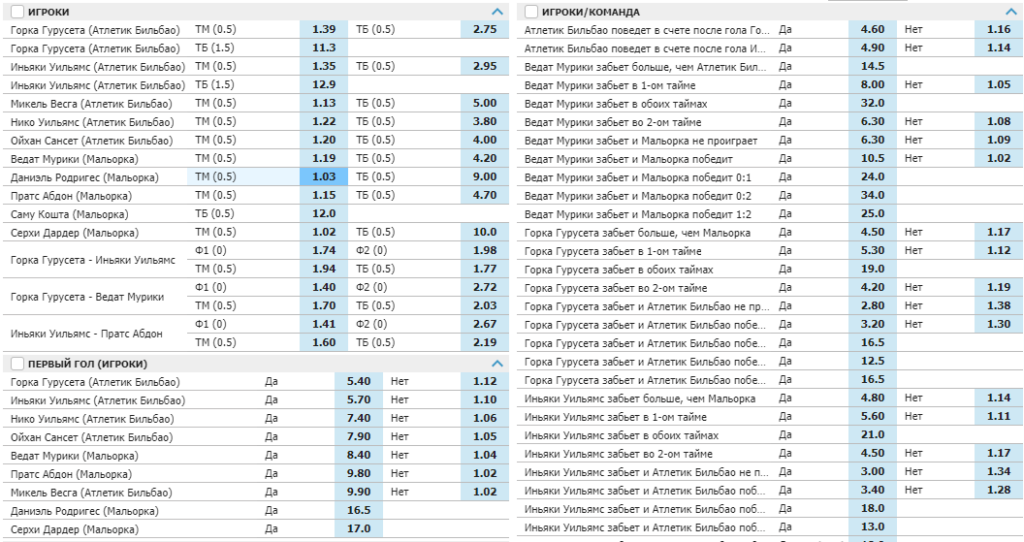The height and width of the screenshot is (542, 1024).
Task: Choose 5.00 for Микель Весга ТБ (0.5)
Action: (485, 103)
